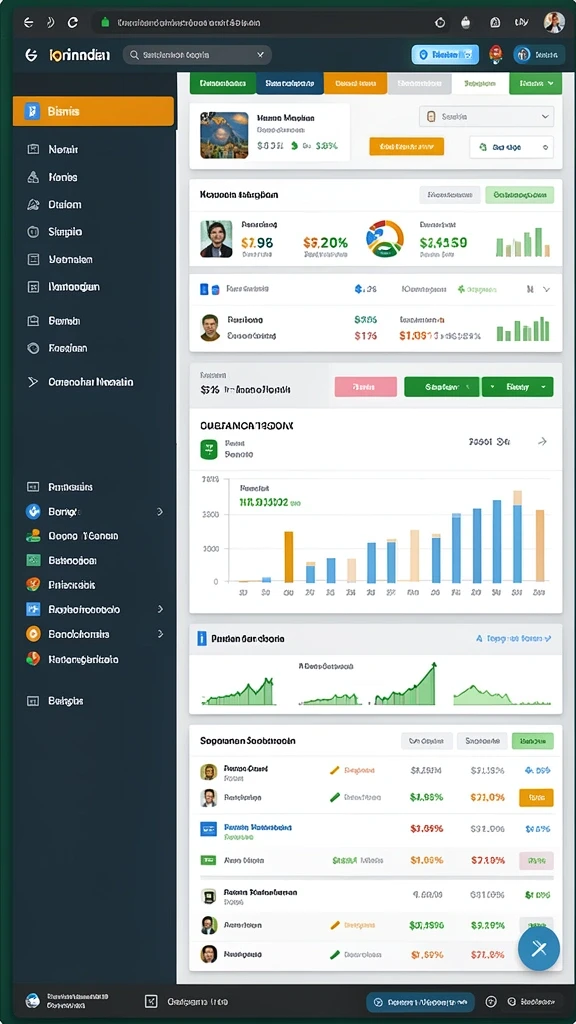Collapse the row using the chevron beside the blue icons

coord(547,289)
